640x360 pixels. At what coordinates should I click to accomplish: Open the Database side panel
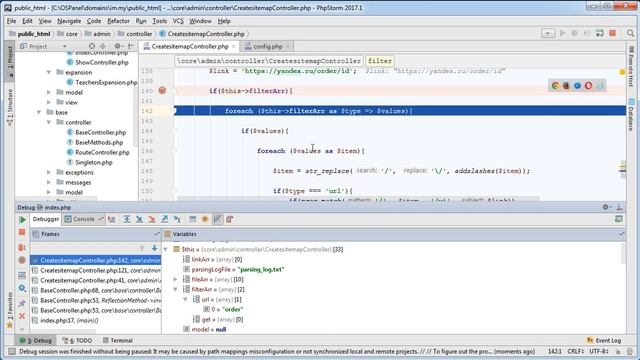[x=631, y=114]
